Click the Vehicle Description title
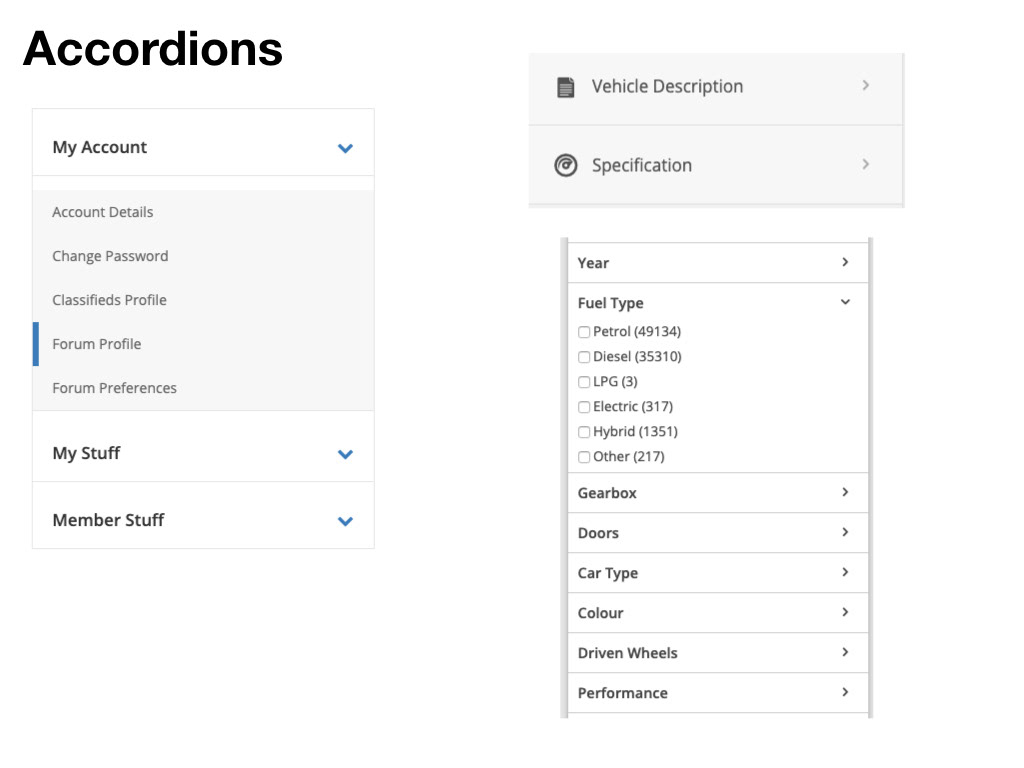 point(667,87)
